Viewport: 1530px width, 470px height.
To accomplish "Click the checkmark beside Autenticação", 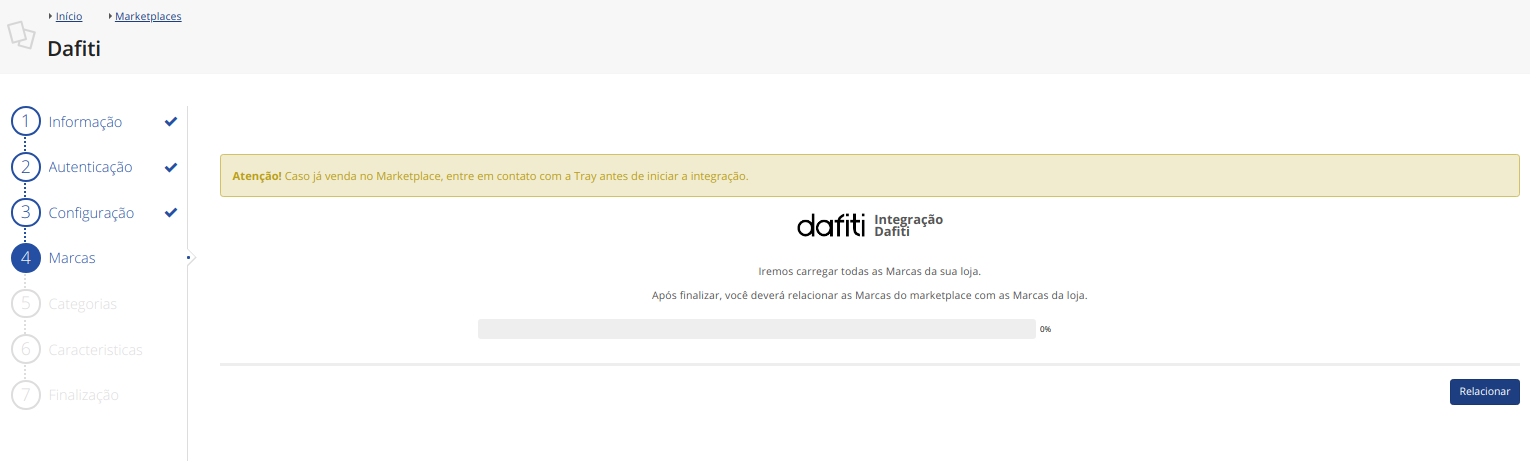I will (x=171, y=167).
